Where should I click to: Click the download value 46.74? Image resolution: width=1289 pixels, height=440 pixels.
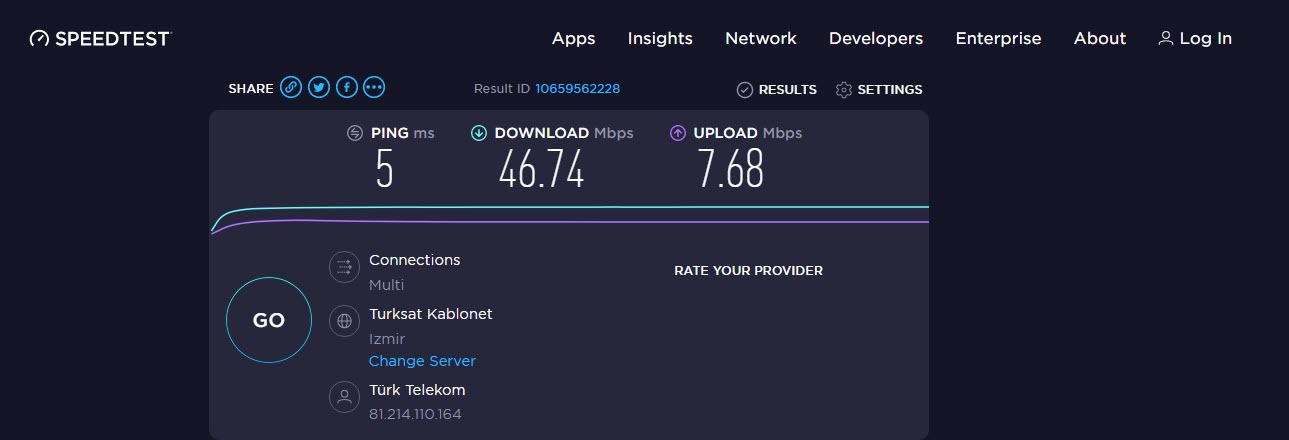[x=541, y=169]
